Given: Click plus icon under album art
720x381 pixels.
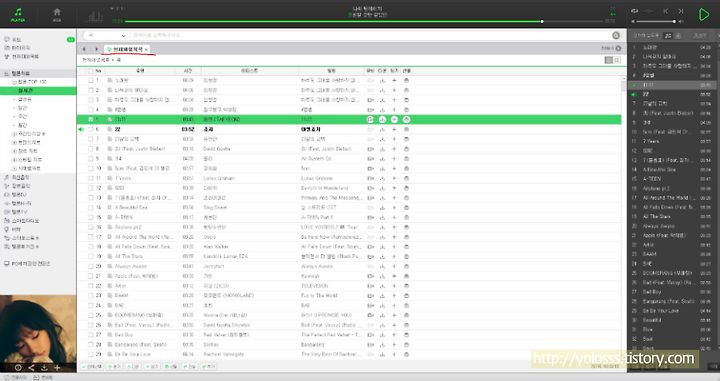Looking at the screenshot, I should (57, 368).
